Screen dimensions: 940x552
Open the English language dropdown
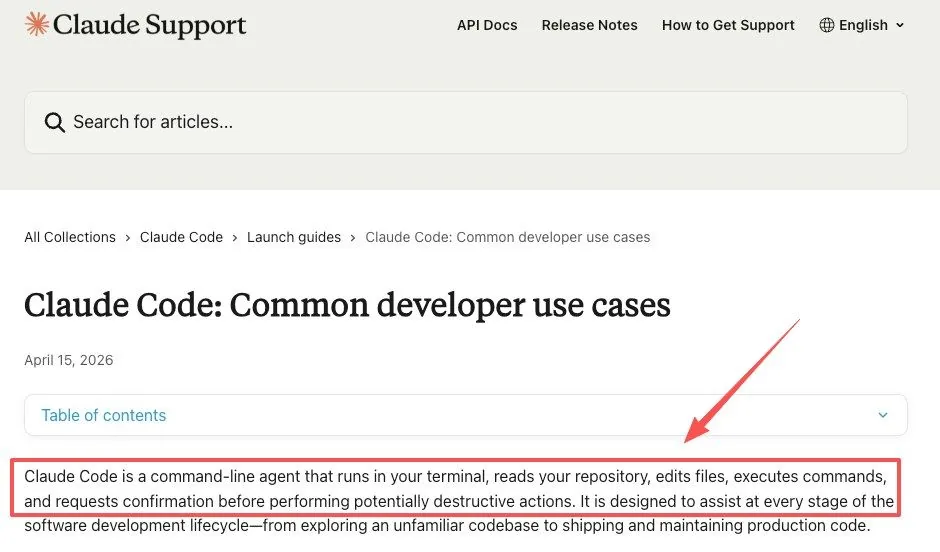(863, 25)
